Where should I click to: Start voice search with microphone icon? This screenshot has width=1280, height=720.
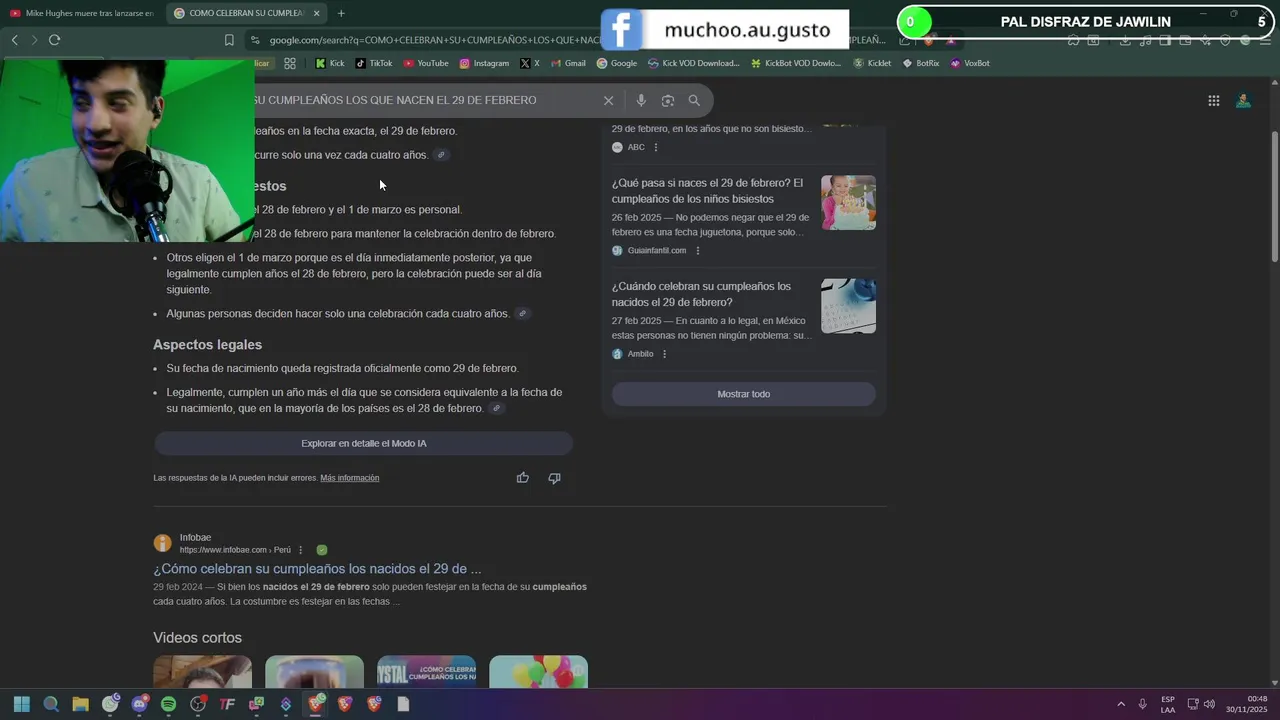point(641,100)
